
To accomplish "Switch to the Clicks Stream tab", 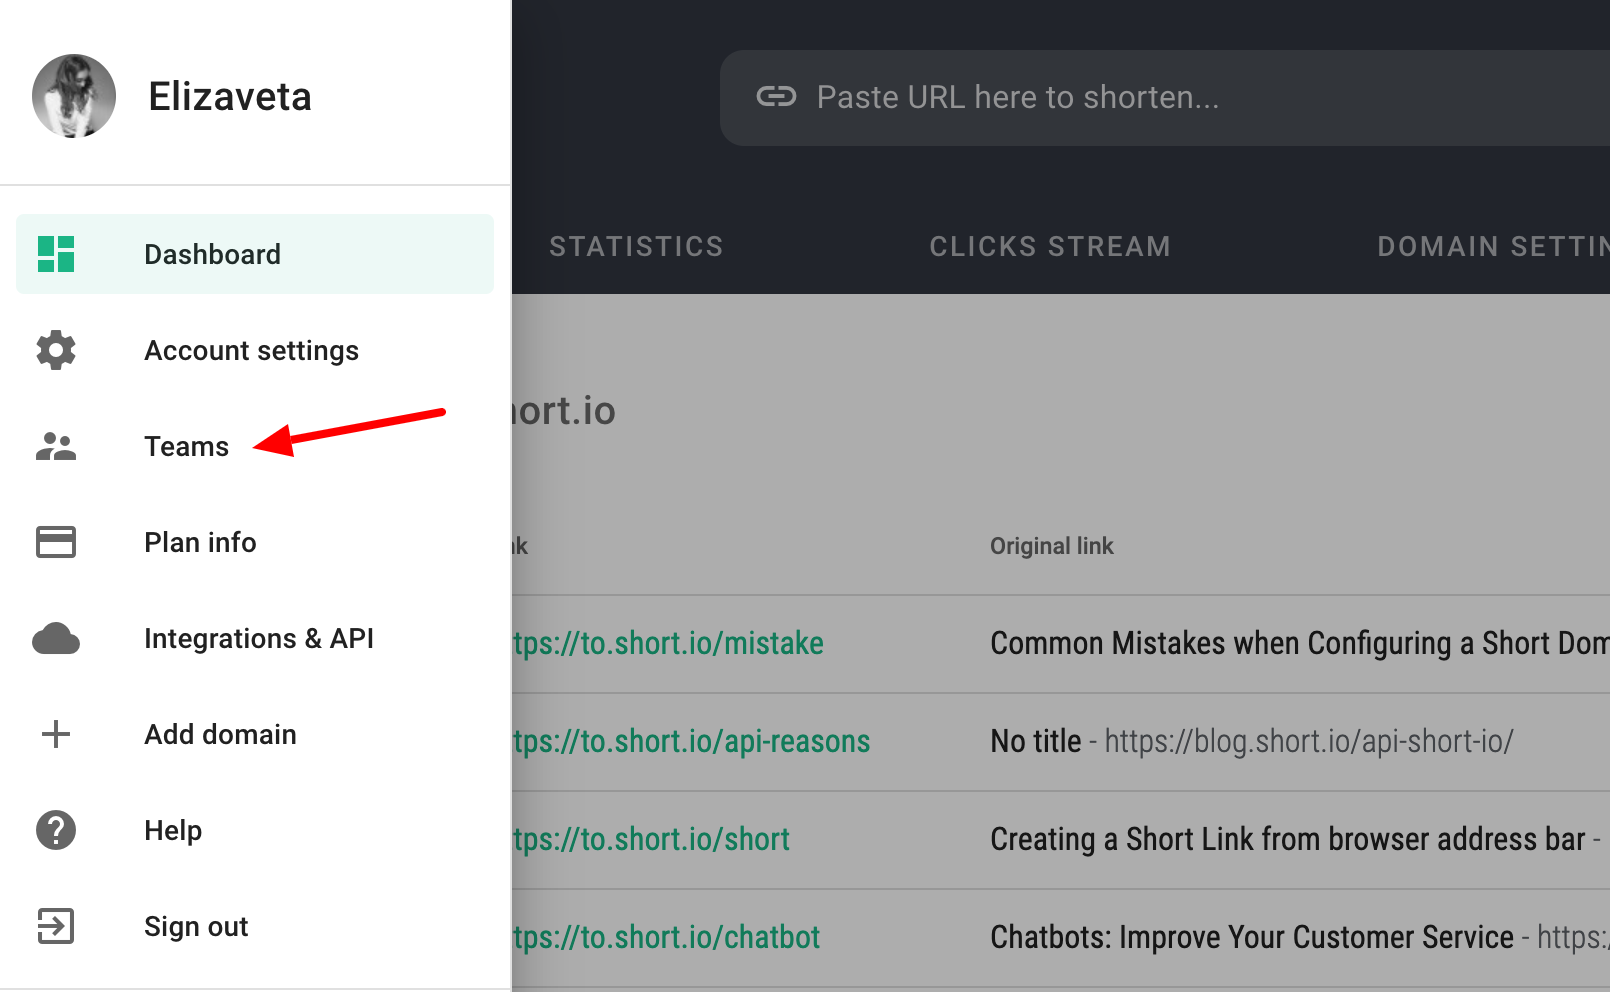I will coord(1049,246).
